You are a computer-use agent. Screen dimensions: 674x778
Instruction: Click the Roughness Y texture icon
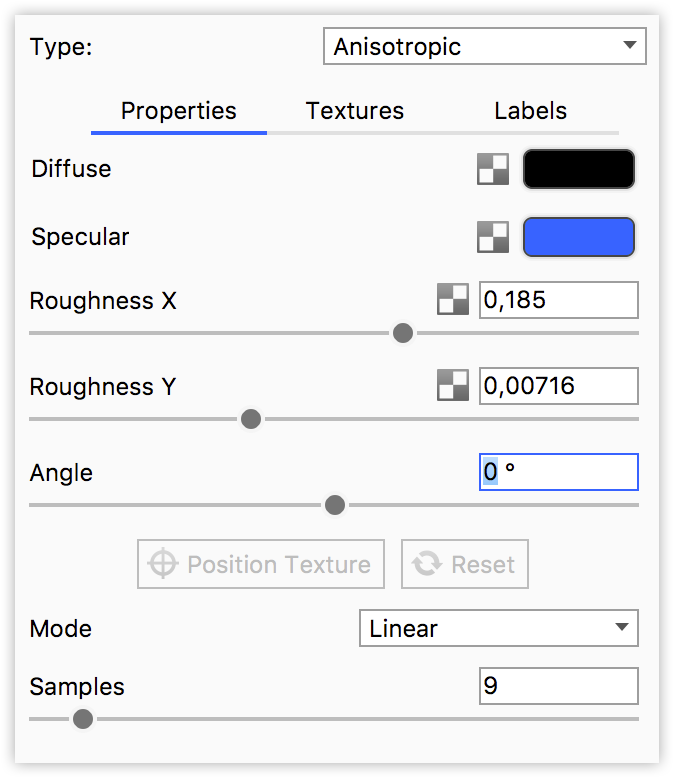[453, 385]
